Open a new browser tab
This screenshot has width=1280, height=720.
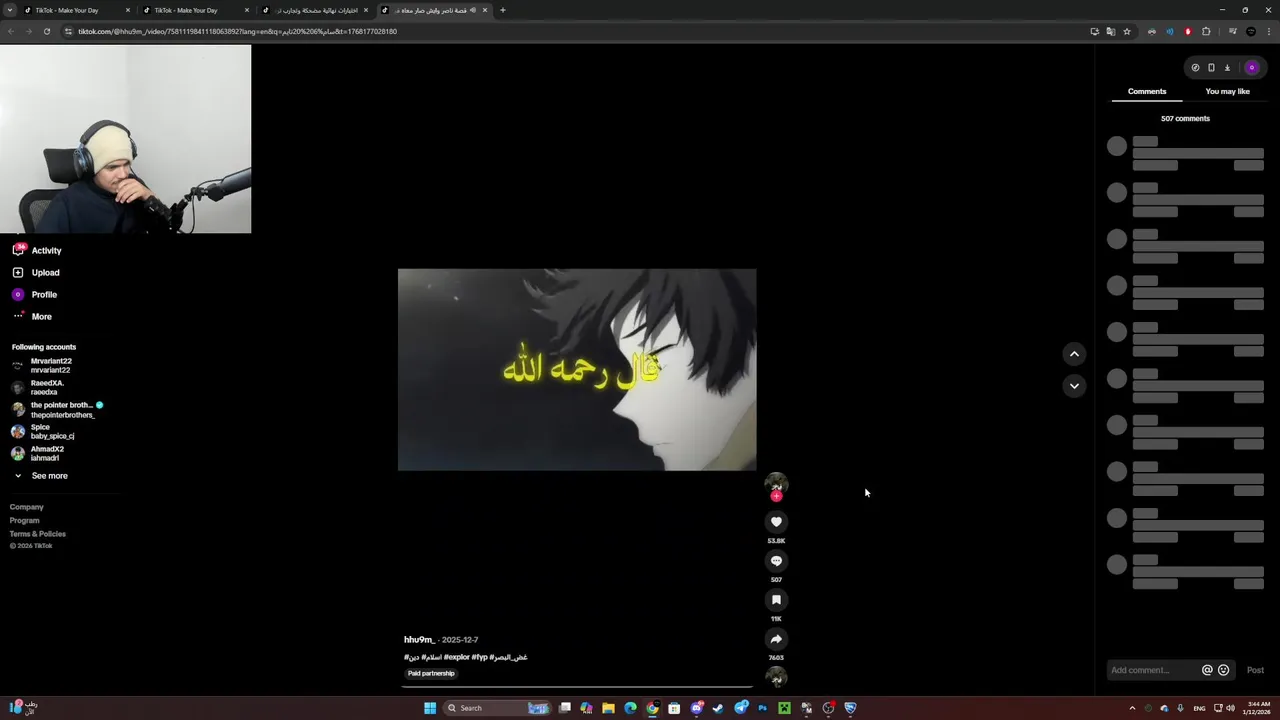pos(503,10)
